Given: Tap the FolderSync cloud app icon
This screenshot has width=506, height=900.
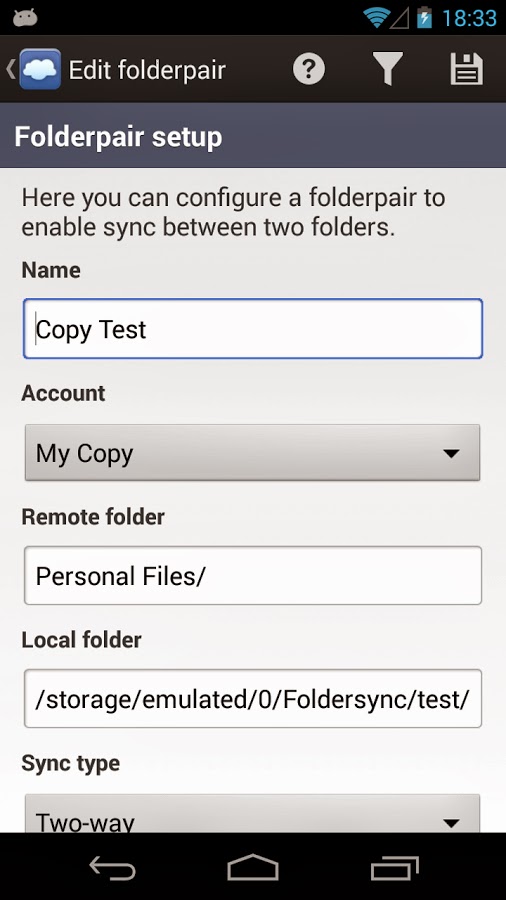Looking at the screenshot, I should click(40, 69).
